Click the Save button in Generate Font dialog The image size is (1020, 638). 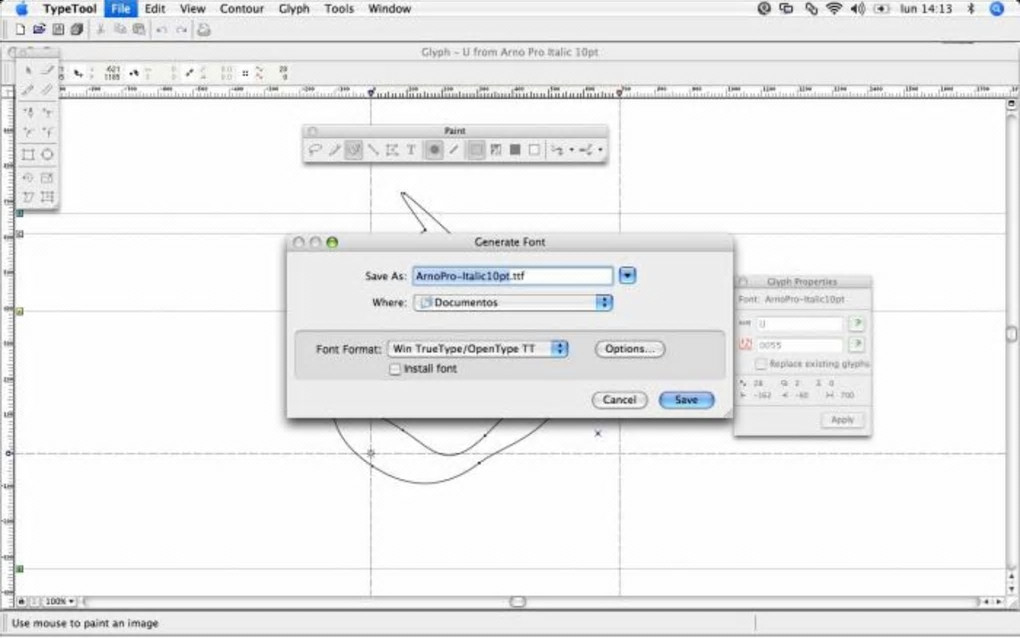tap(686, 400)
